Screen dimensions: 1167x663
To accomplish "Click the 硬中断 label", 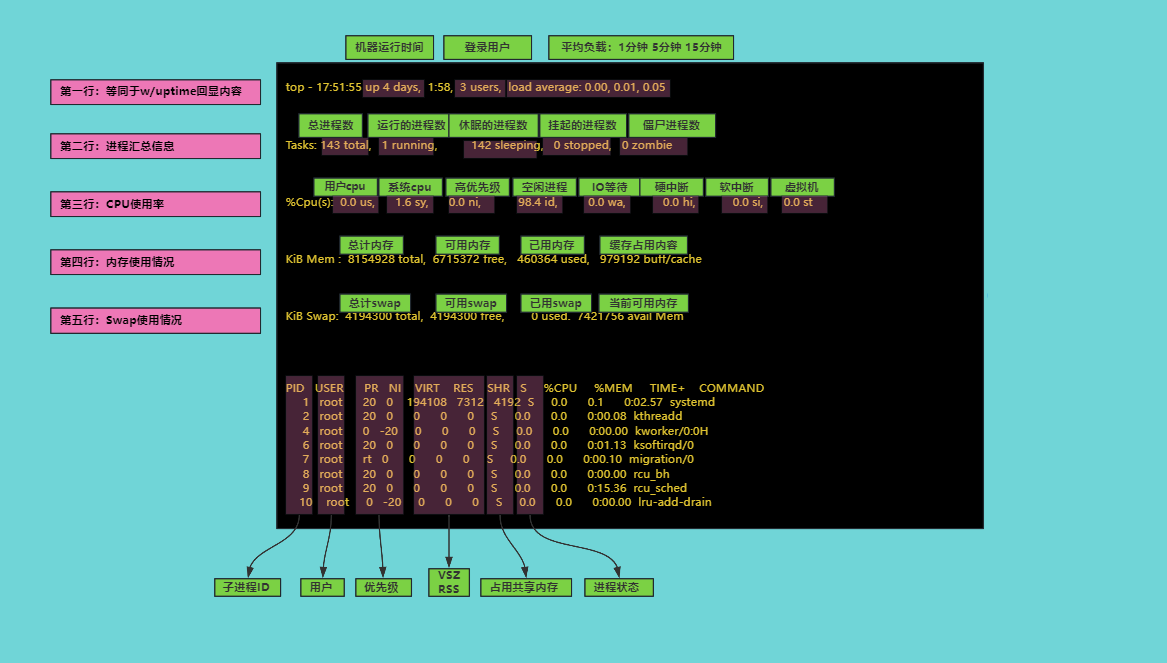I will coord(671,187).
